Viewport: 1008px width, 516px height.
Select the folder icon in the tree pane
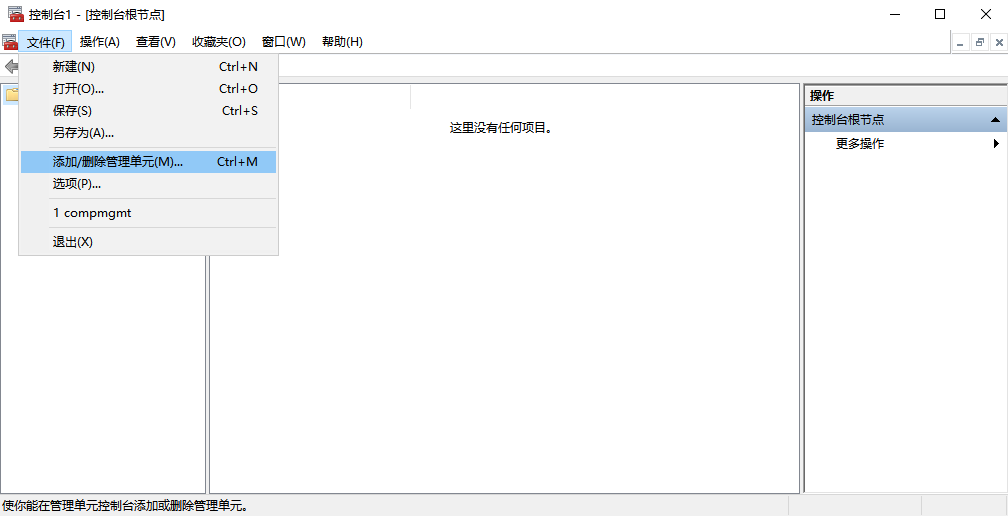coord(12,95)
